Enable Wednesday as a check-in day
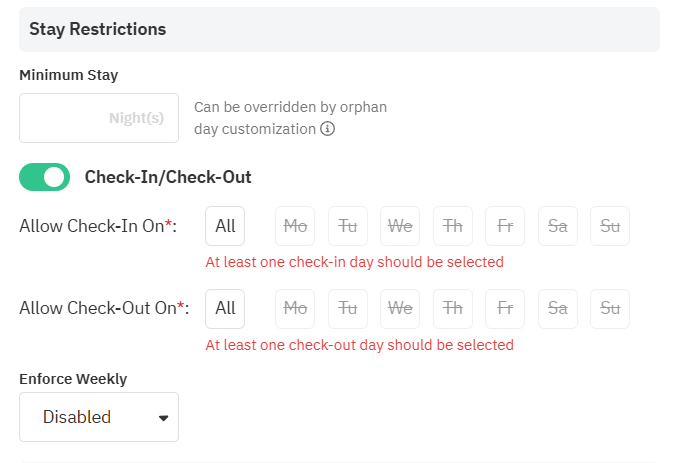Screen dimensions: 682x463 [400, 226]
